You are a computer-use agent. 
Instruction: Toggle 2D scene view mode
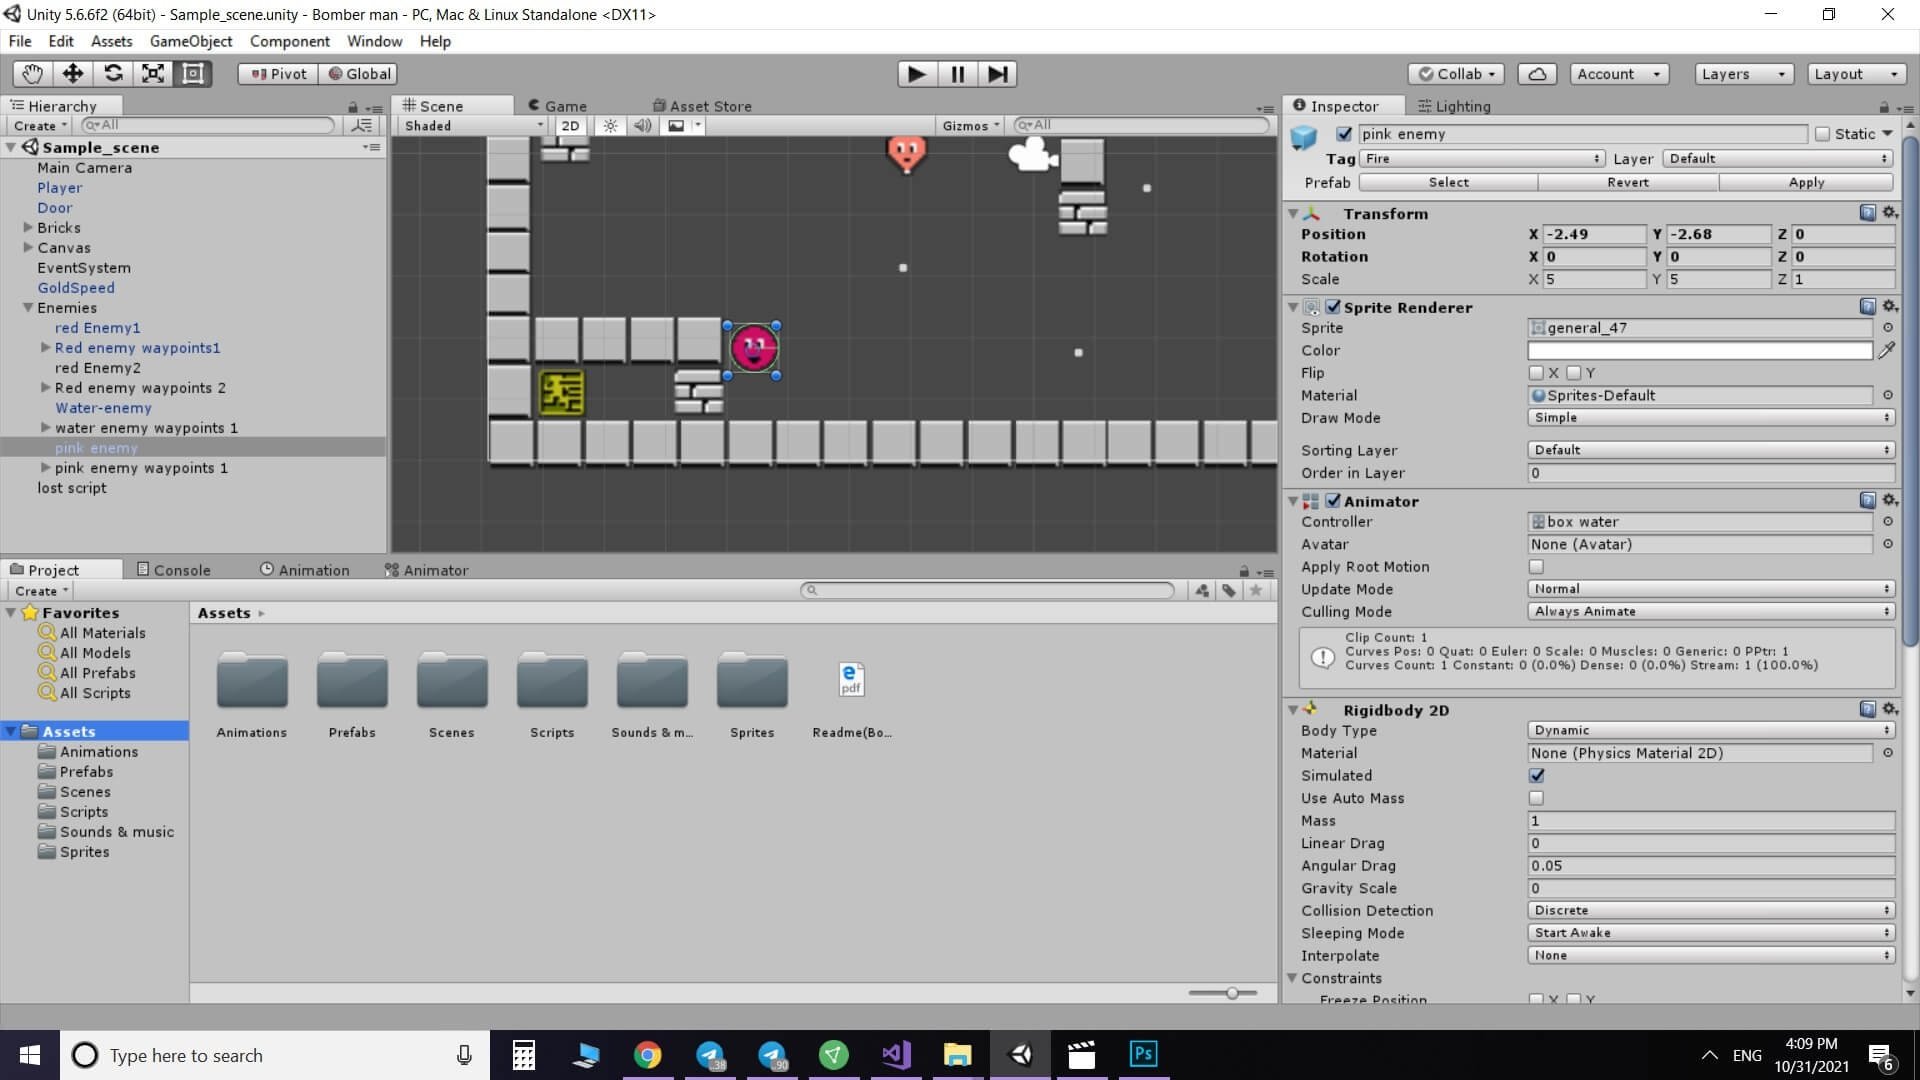[570, 126]
